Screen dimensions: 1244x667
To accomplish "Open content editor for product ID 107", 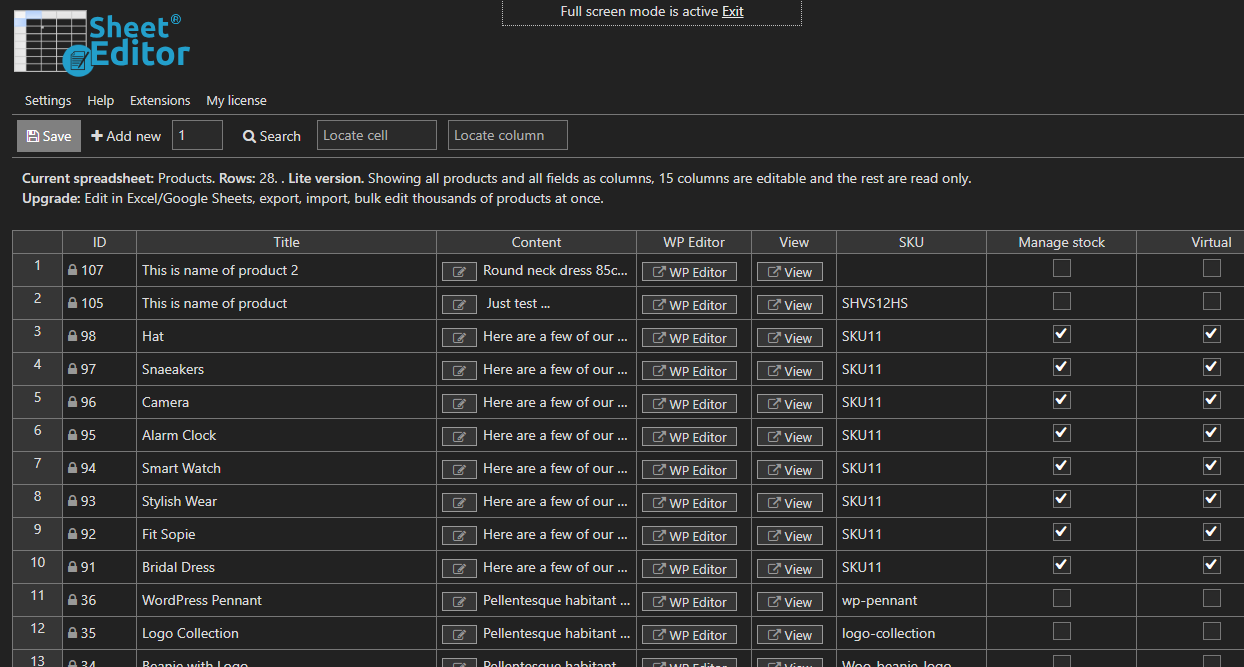I will click(x=459, y=272).
